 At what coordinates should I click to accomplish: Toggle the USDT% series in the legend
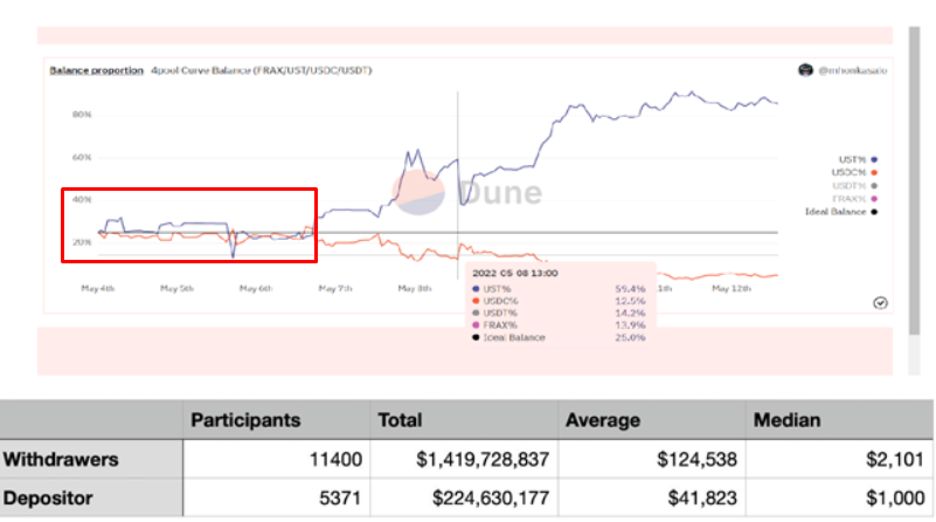[x=848, y=185]
